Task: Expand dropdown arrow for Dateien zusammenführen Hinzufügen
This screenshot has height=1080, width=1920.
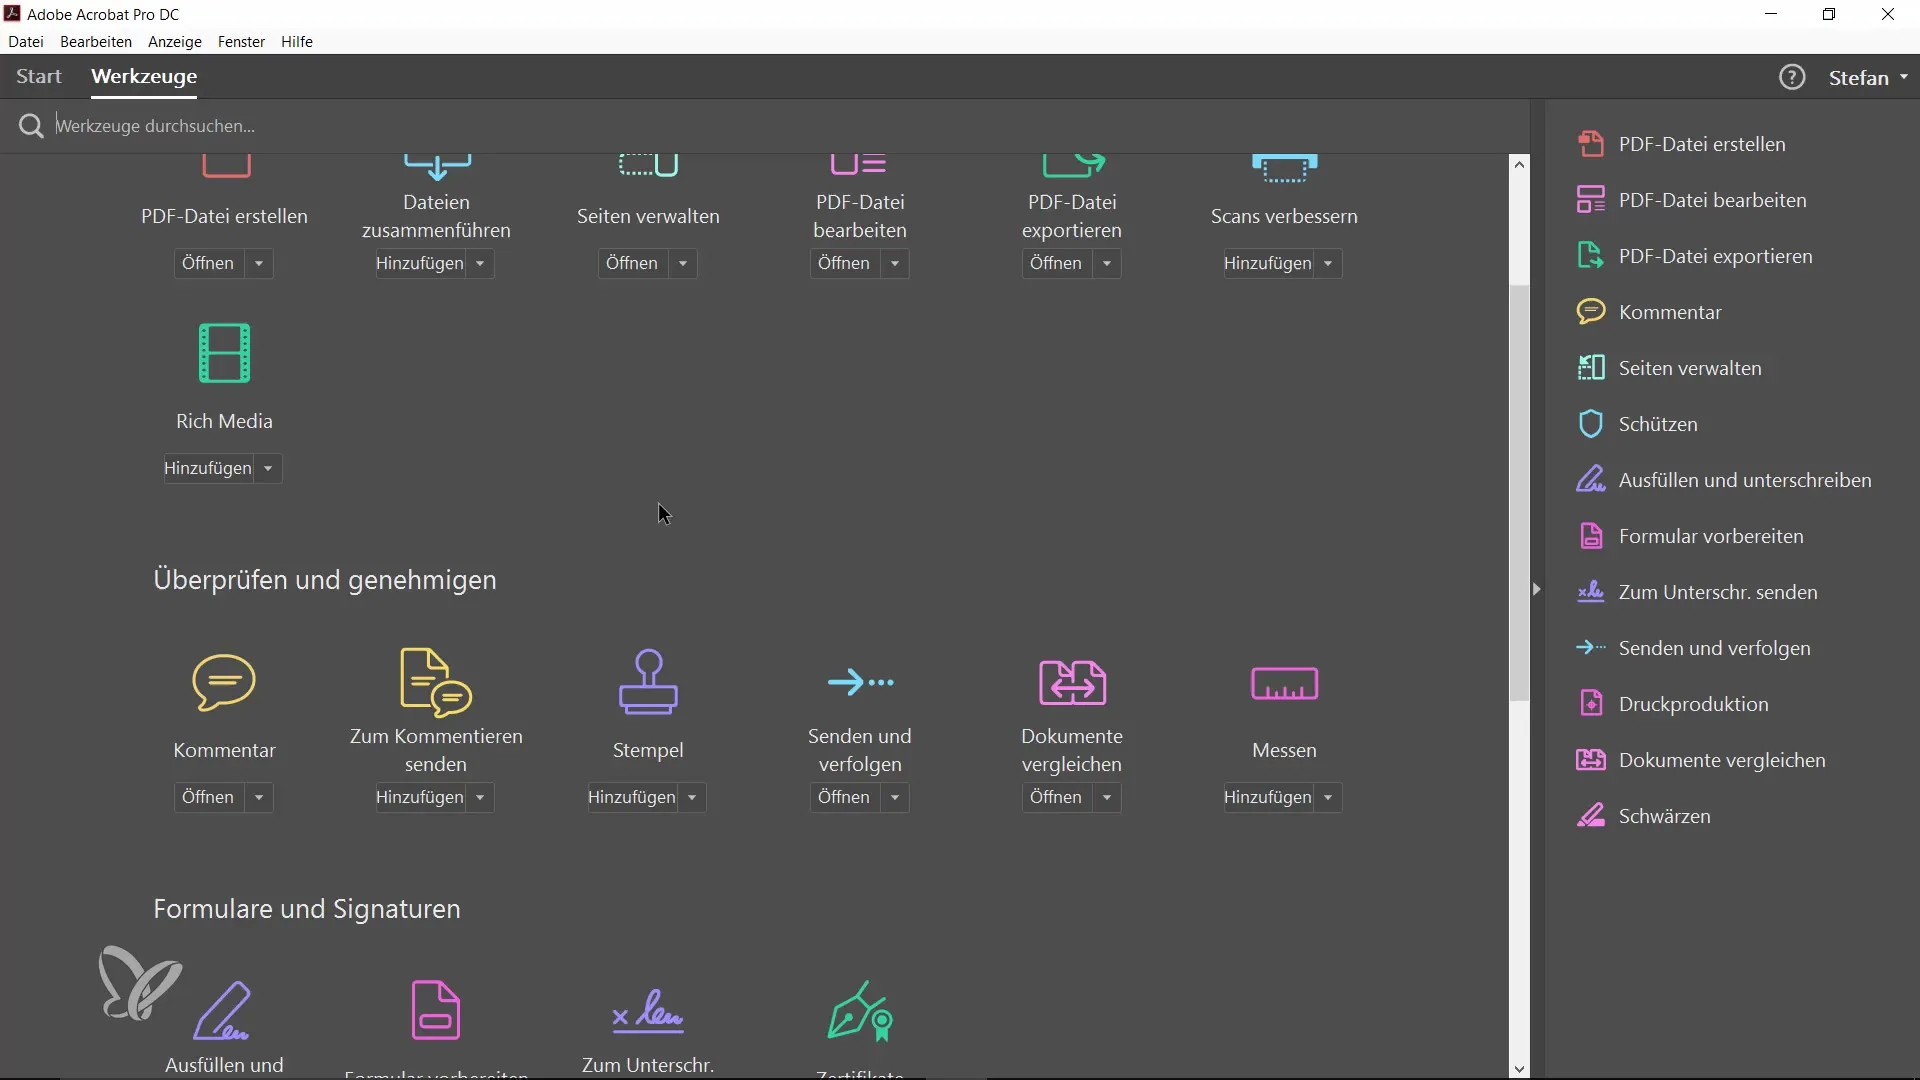Action: coord(480,264)
